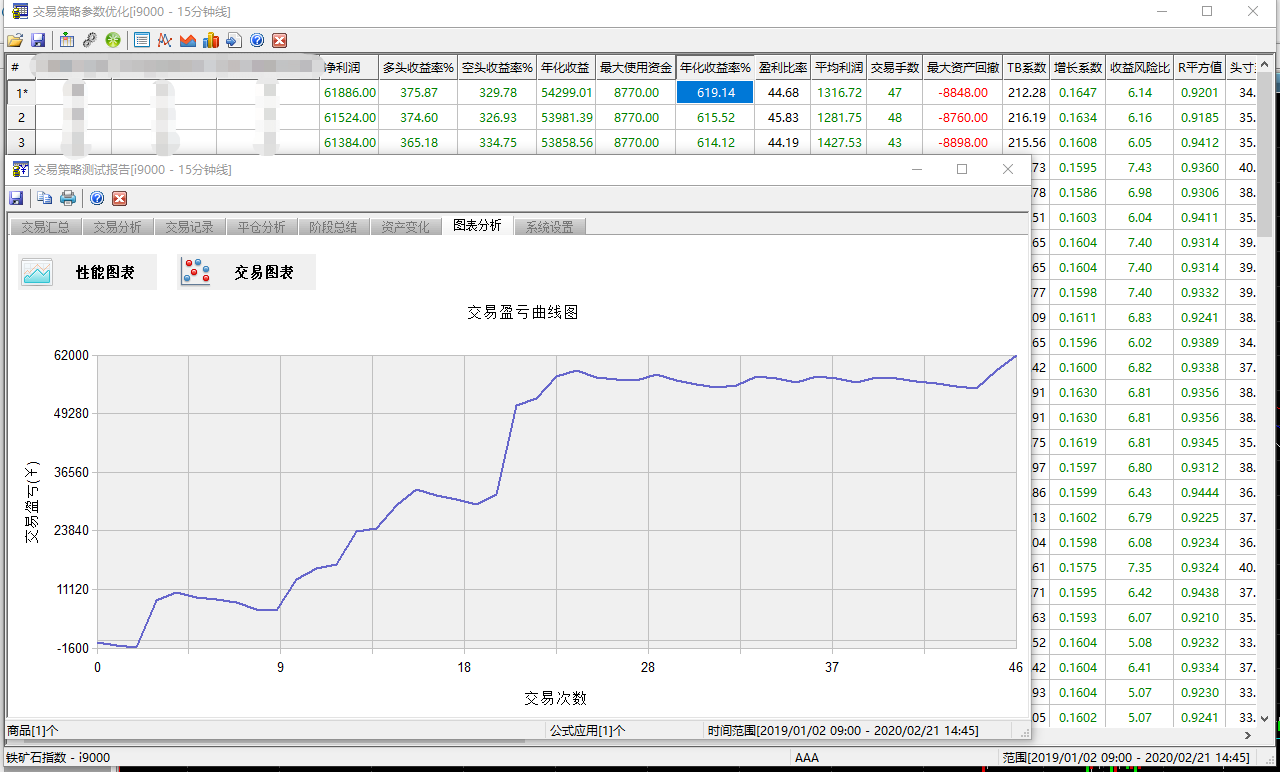
Task: Show the 性能图表 performance chart
Action: coord(88,272)
